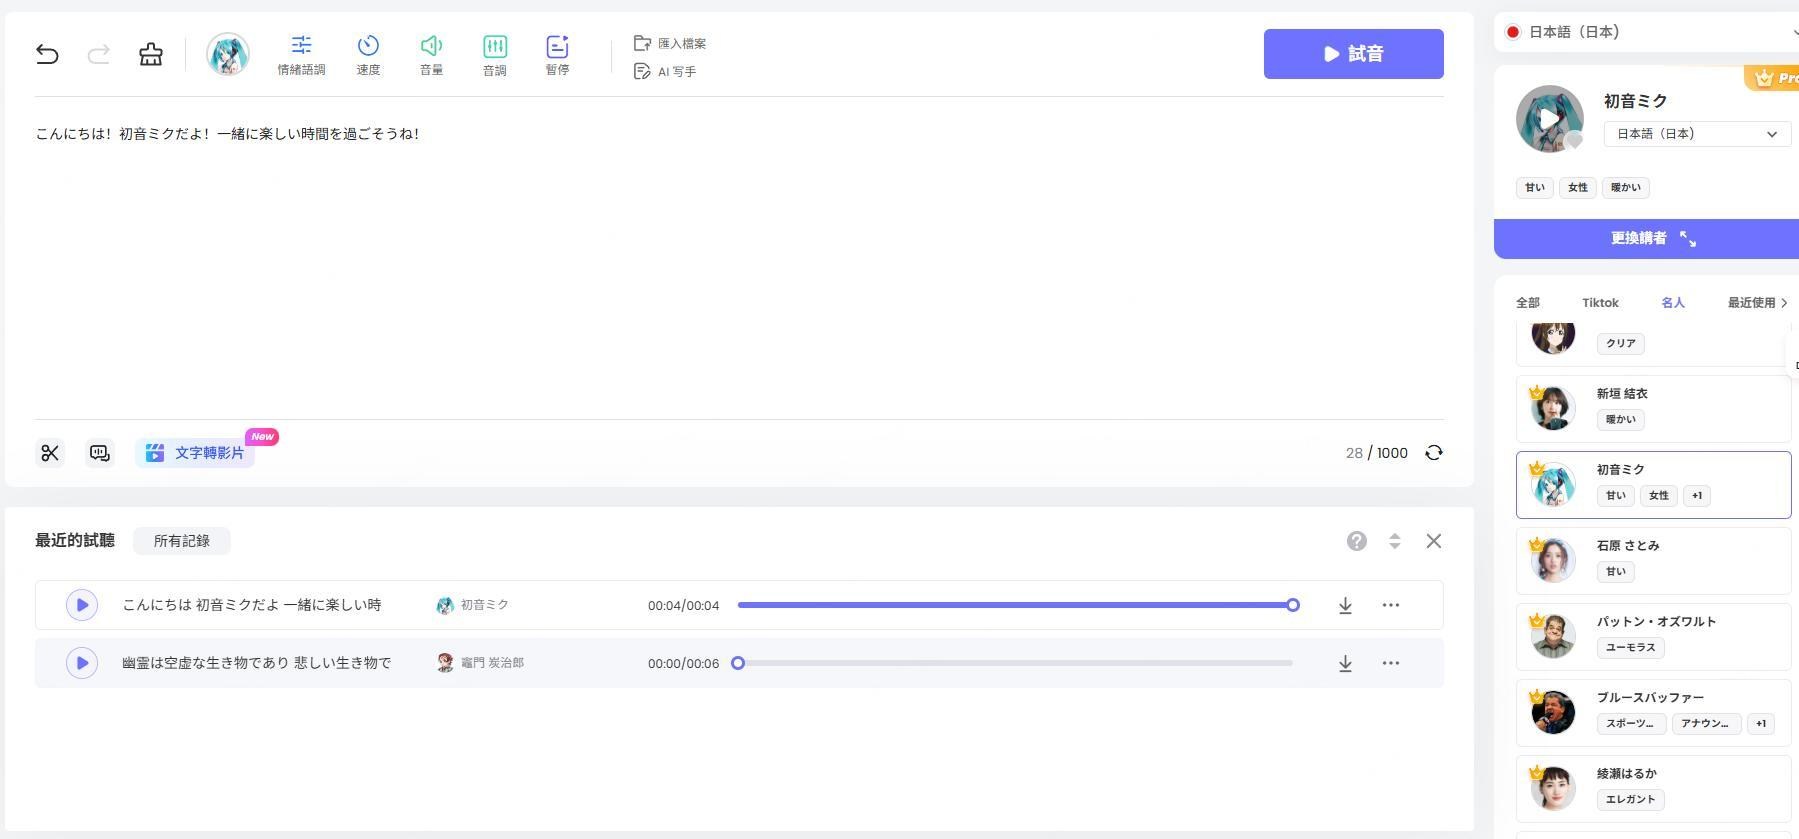Click the refresh icon by character count
The width and height of the screenshot is (1799, 839).
[1434, 453]
